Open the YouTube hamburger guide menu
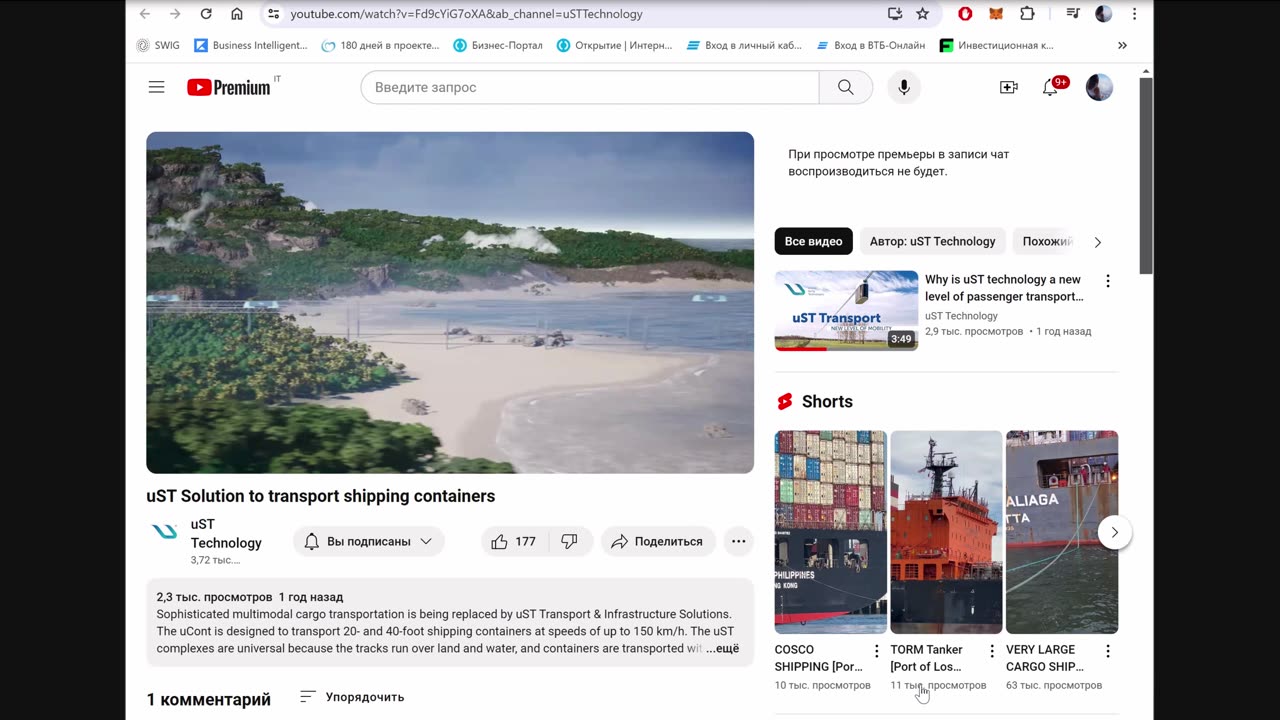The height and width of the screenshot is (720, 1280). pyautogui.click(x=156, y=87)
